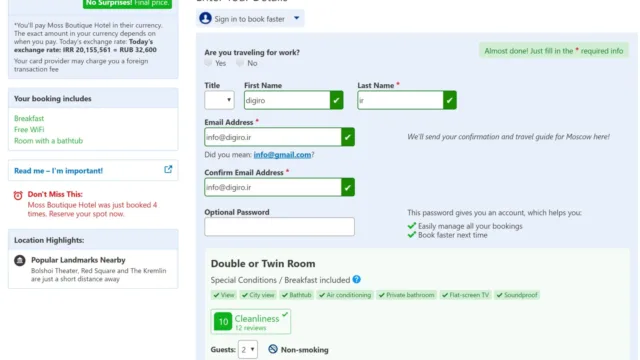This screenshot has width=640, height=360.
Task: Click the Breakfast booking inclusion
Action: (x=29, y=118)
